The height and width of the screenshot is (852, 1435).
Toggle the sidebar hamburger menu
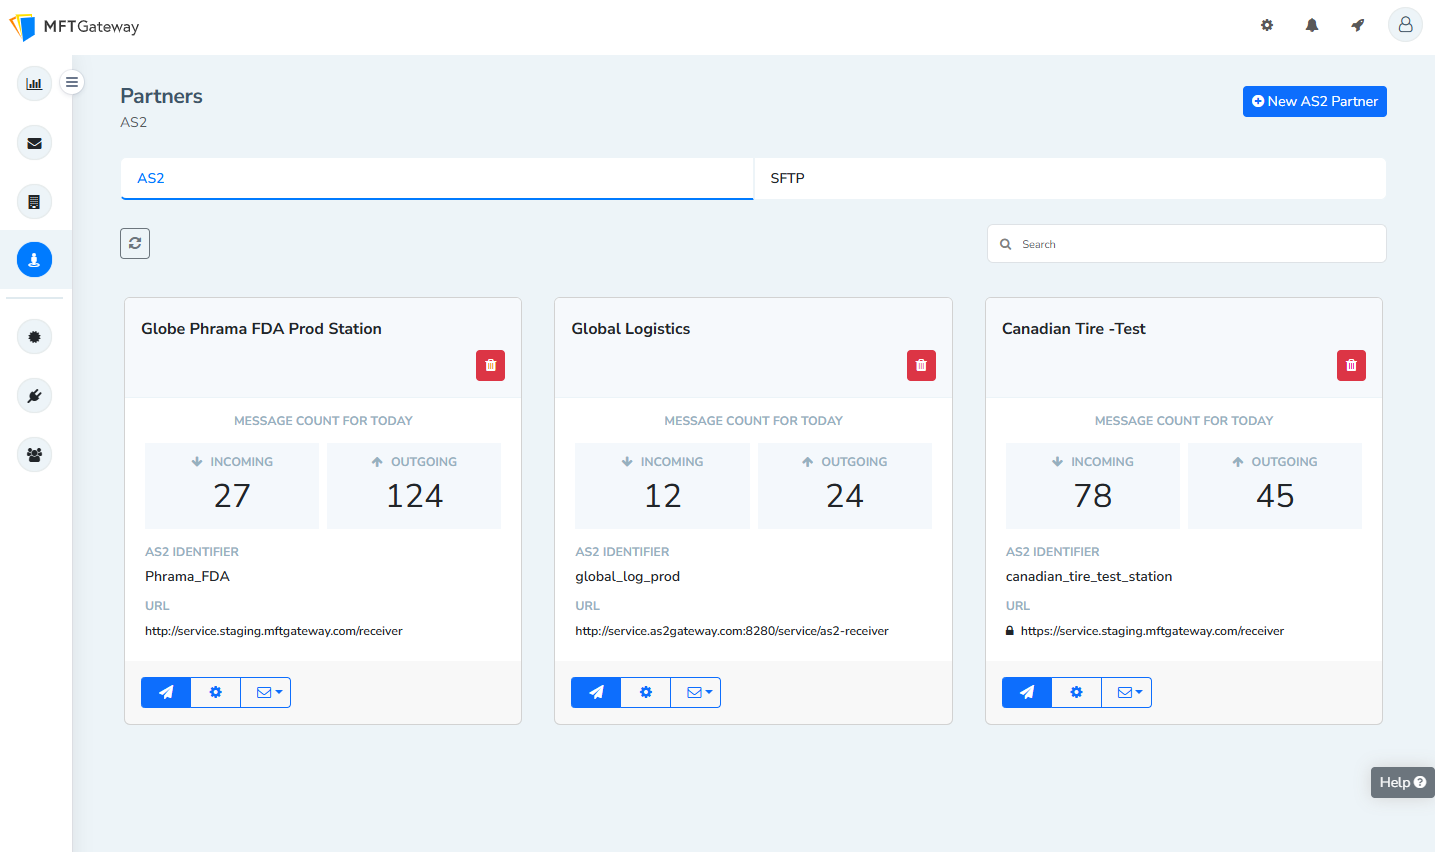point(72,82)
